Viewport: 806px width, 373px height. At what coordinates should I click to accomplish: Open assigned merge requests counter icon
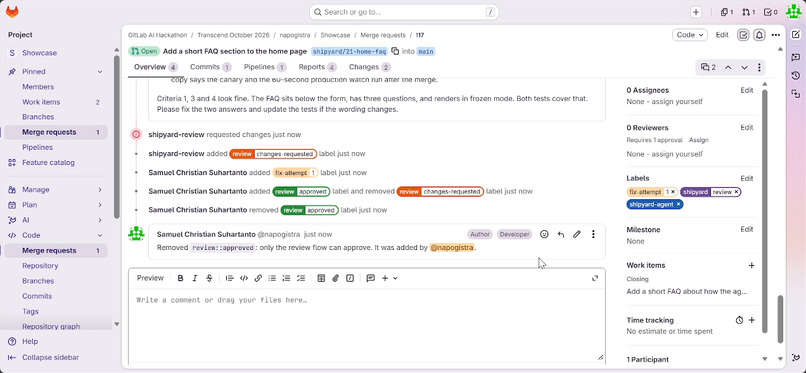[x=748, y=12]
